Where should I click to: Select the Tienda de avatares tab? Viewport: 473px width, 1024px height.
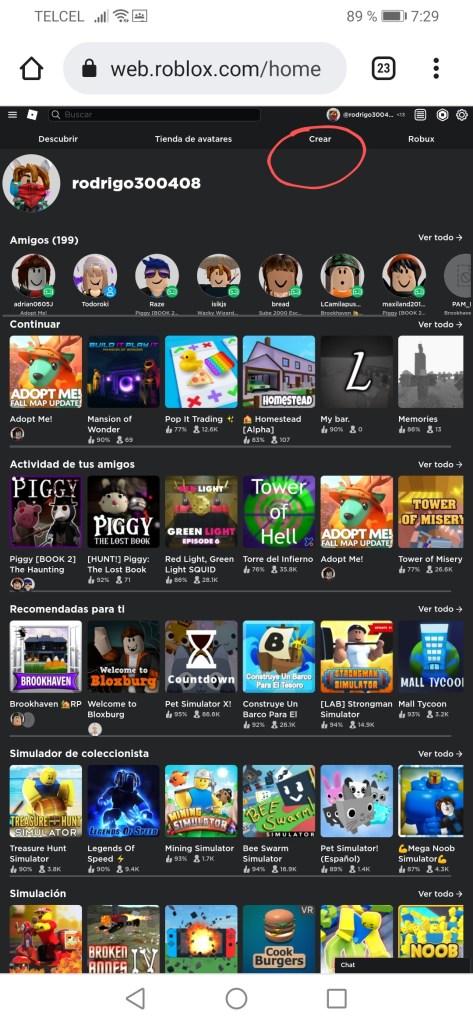click(193, 139)
